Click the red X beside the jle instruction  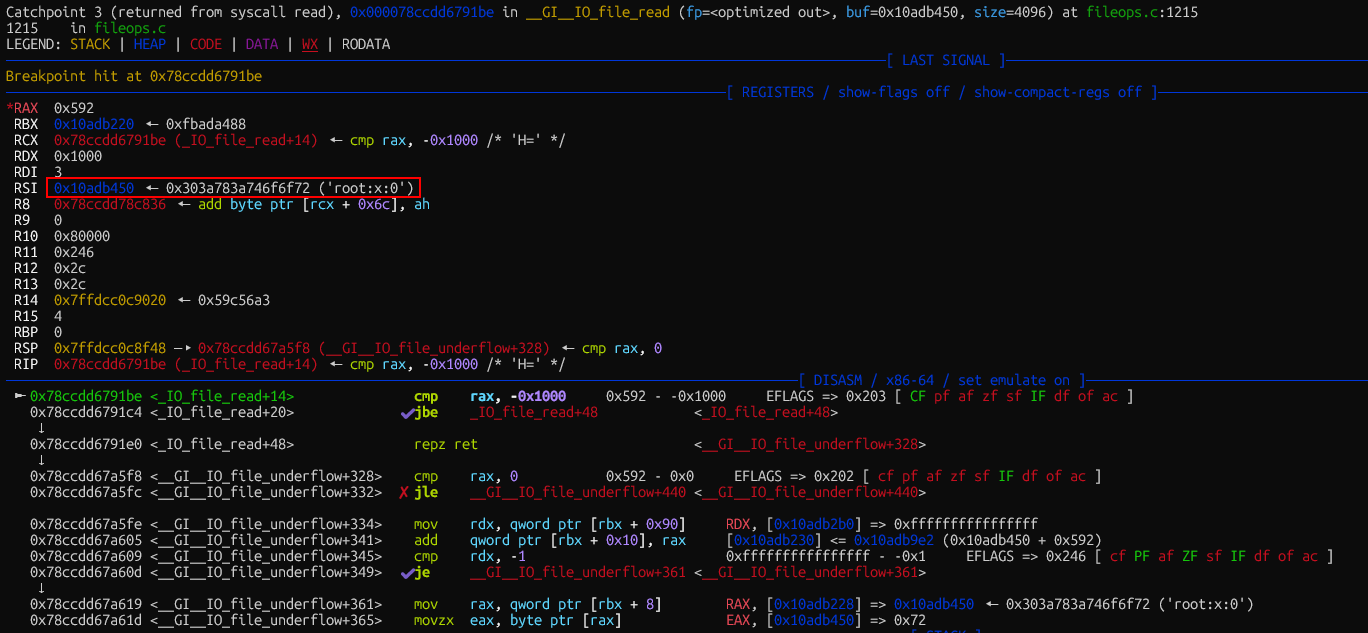404,492
